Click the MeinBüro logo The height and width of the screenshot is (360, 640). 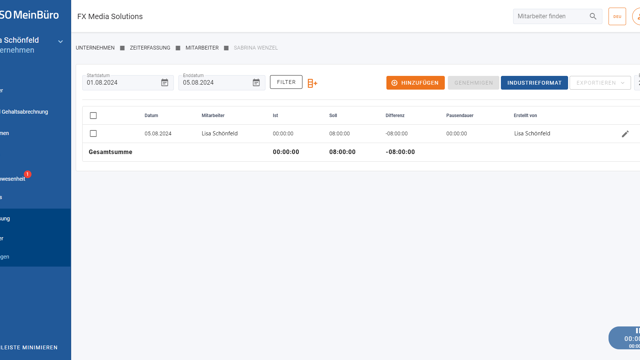pos(29,15)
